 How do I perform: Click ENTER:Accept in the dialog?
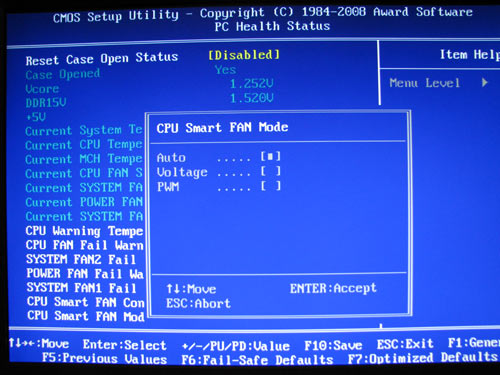pos(333,288)
